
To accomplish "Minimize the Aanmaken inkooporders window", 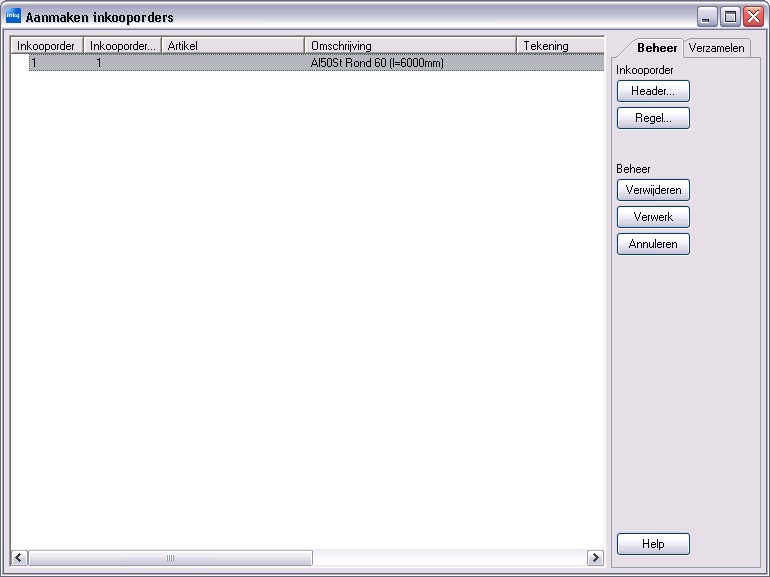I will pyautogui.click(x=707, y=17).
